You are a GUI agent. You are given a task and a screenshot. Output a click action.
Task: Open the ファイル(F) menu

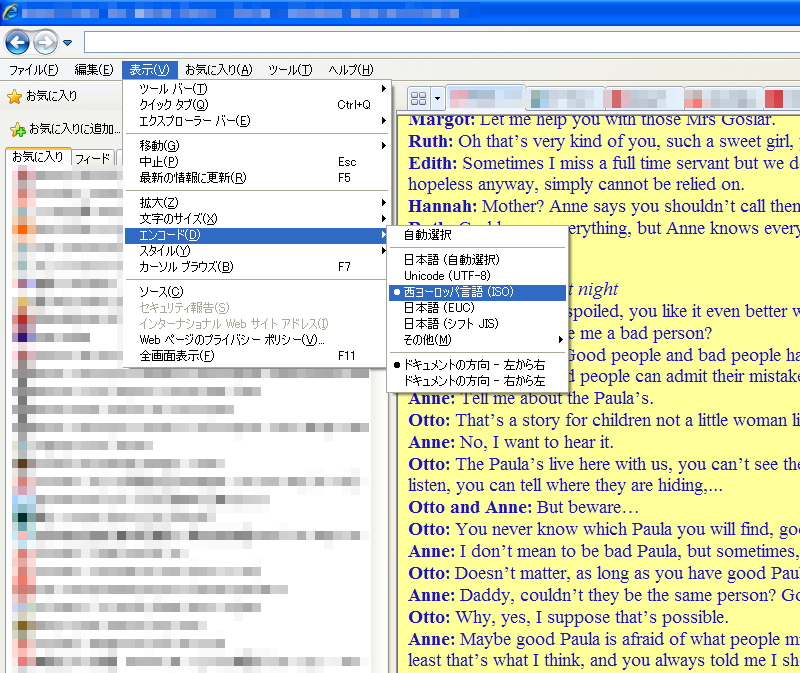point(33,70)
